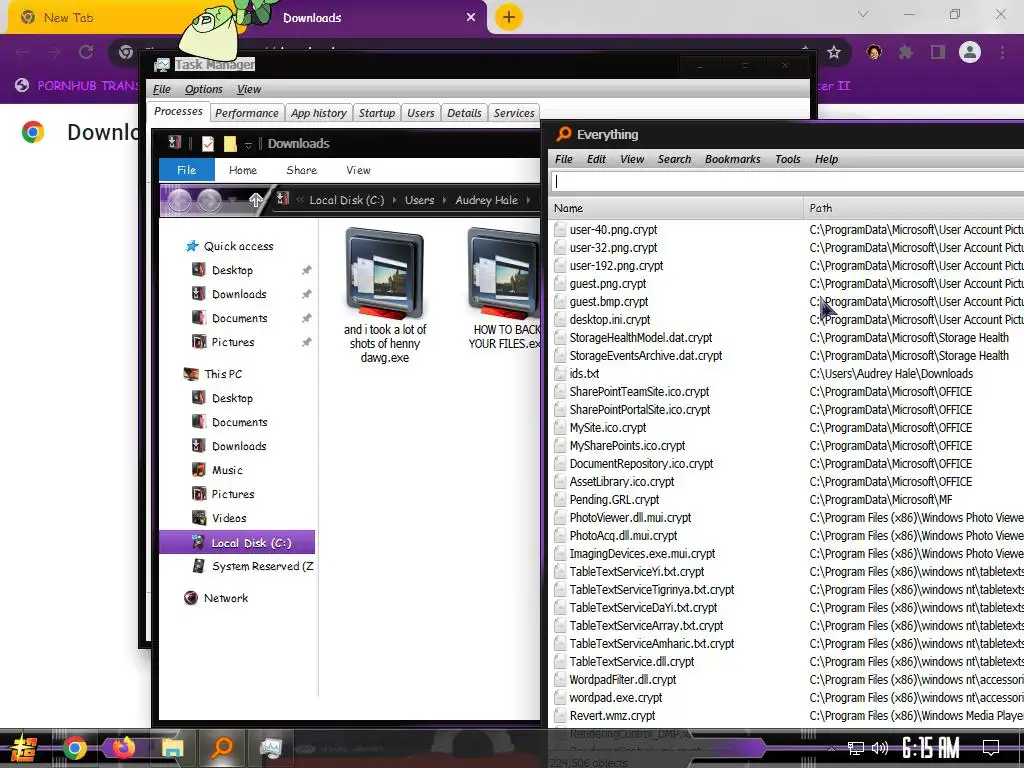The image size is (1024, 768).
Task: Open Task Manager from the taskbar
Action: pyautogui.click(x=270, y=748)
